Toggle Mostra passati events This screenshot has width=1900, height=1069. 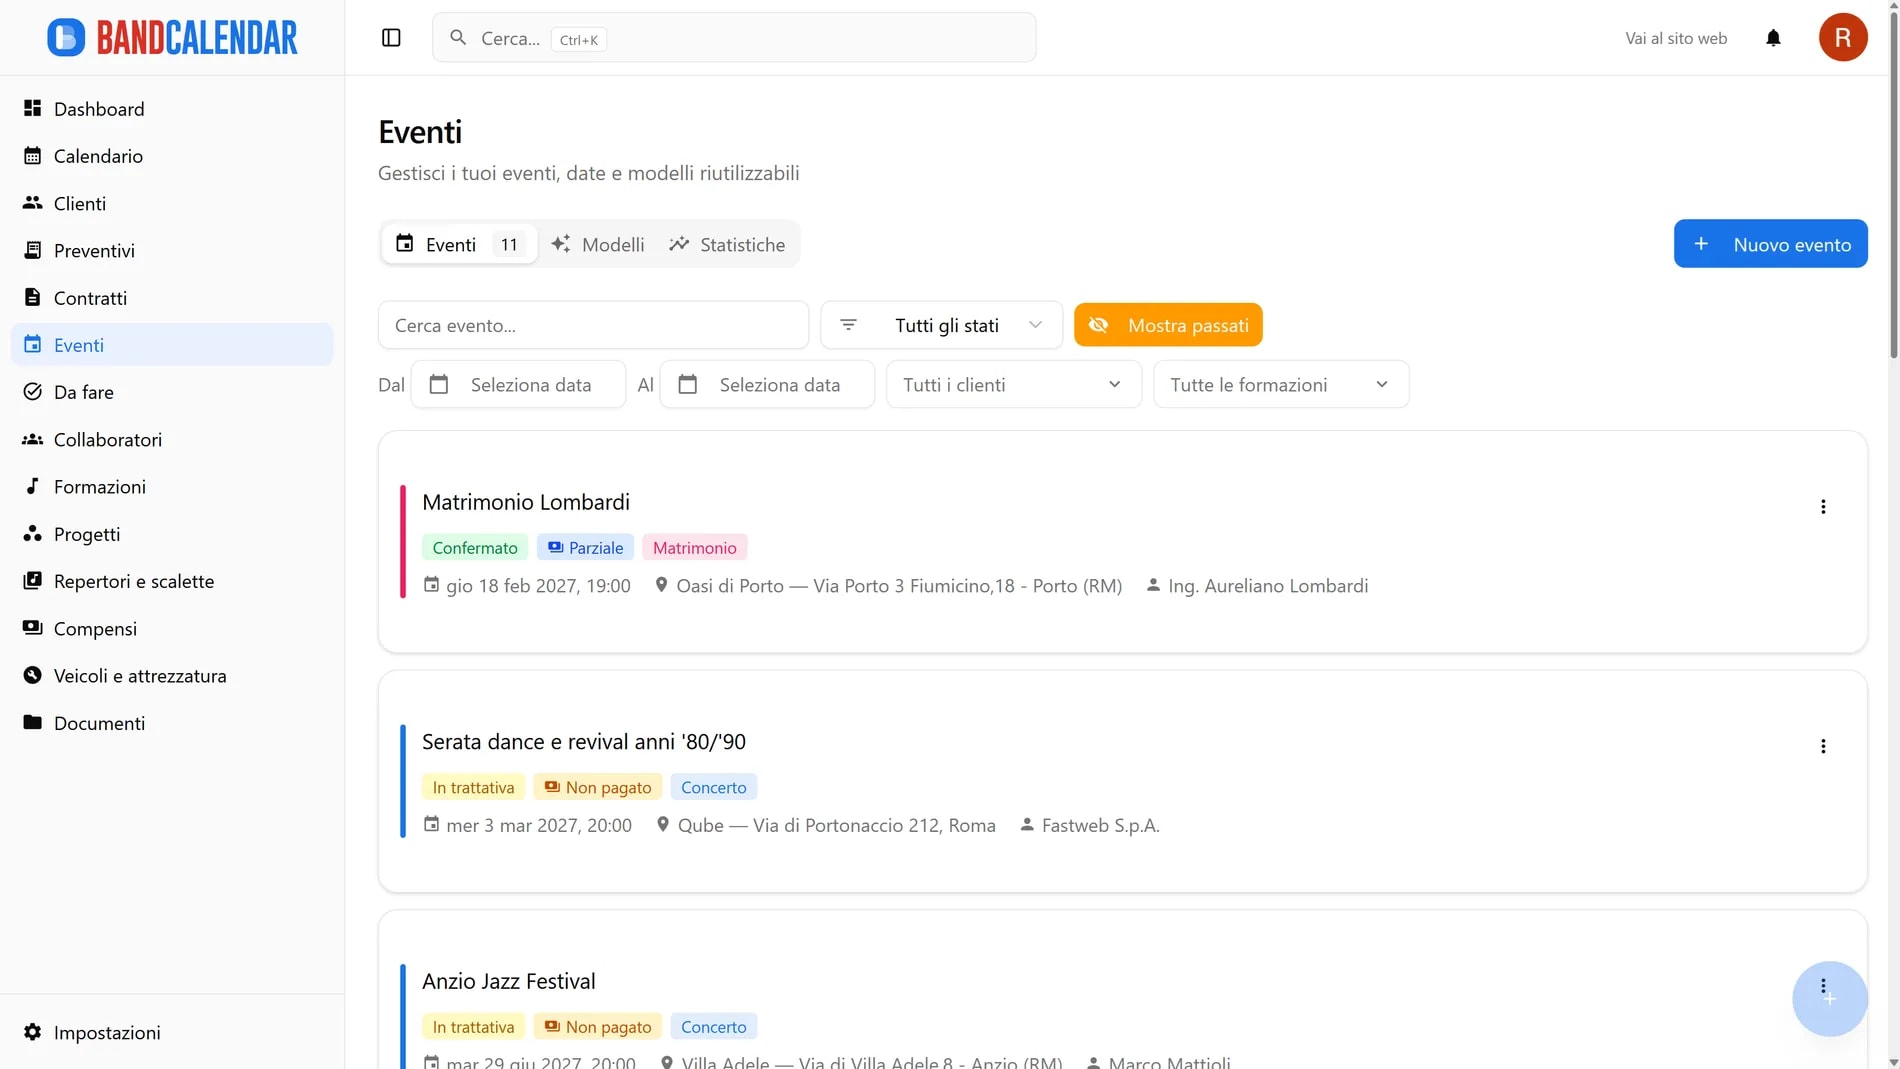1168,325
